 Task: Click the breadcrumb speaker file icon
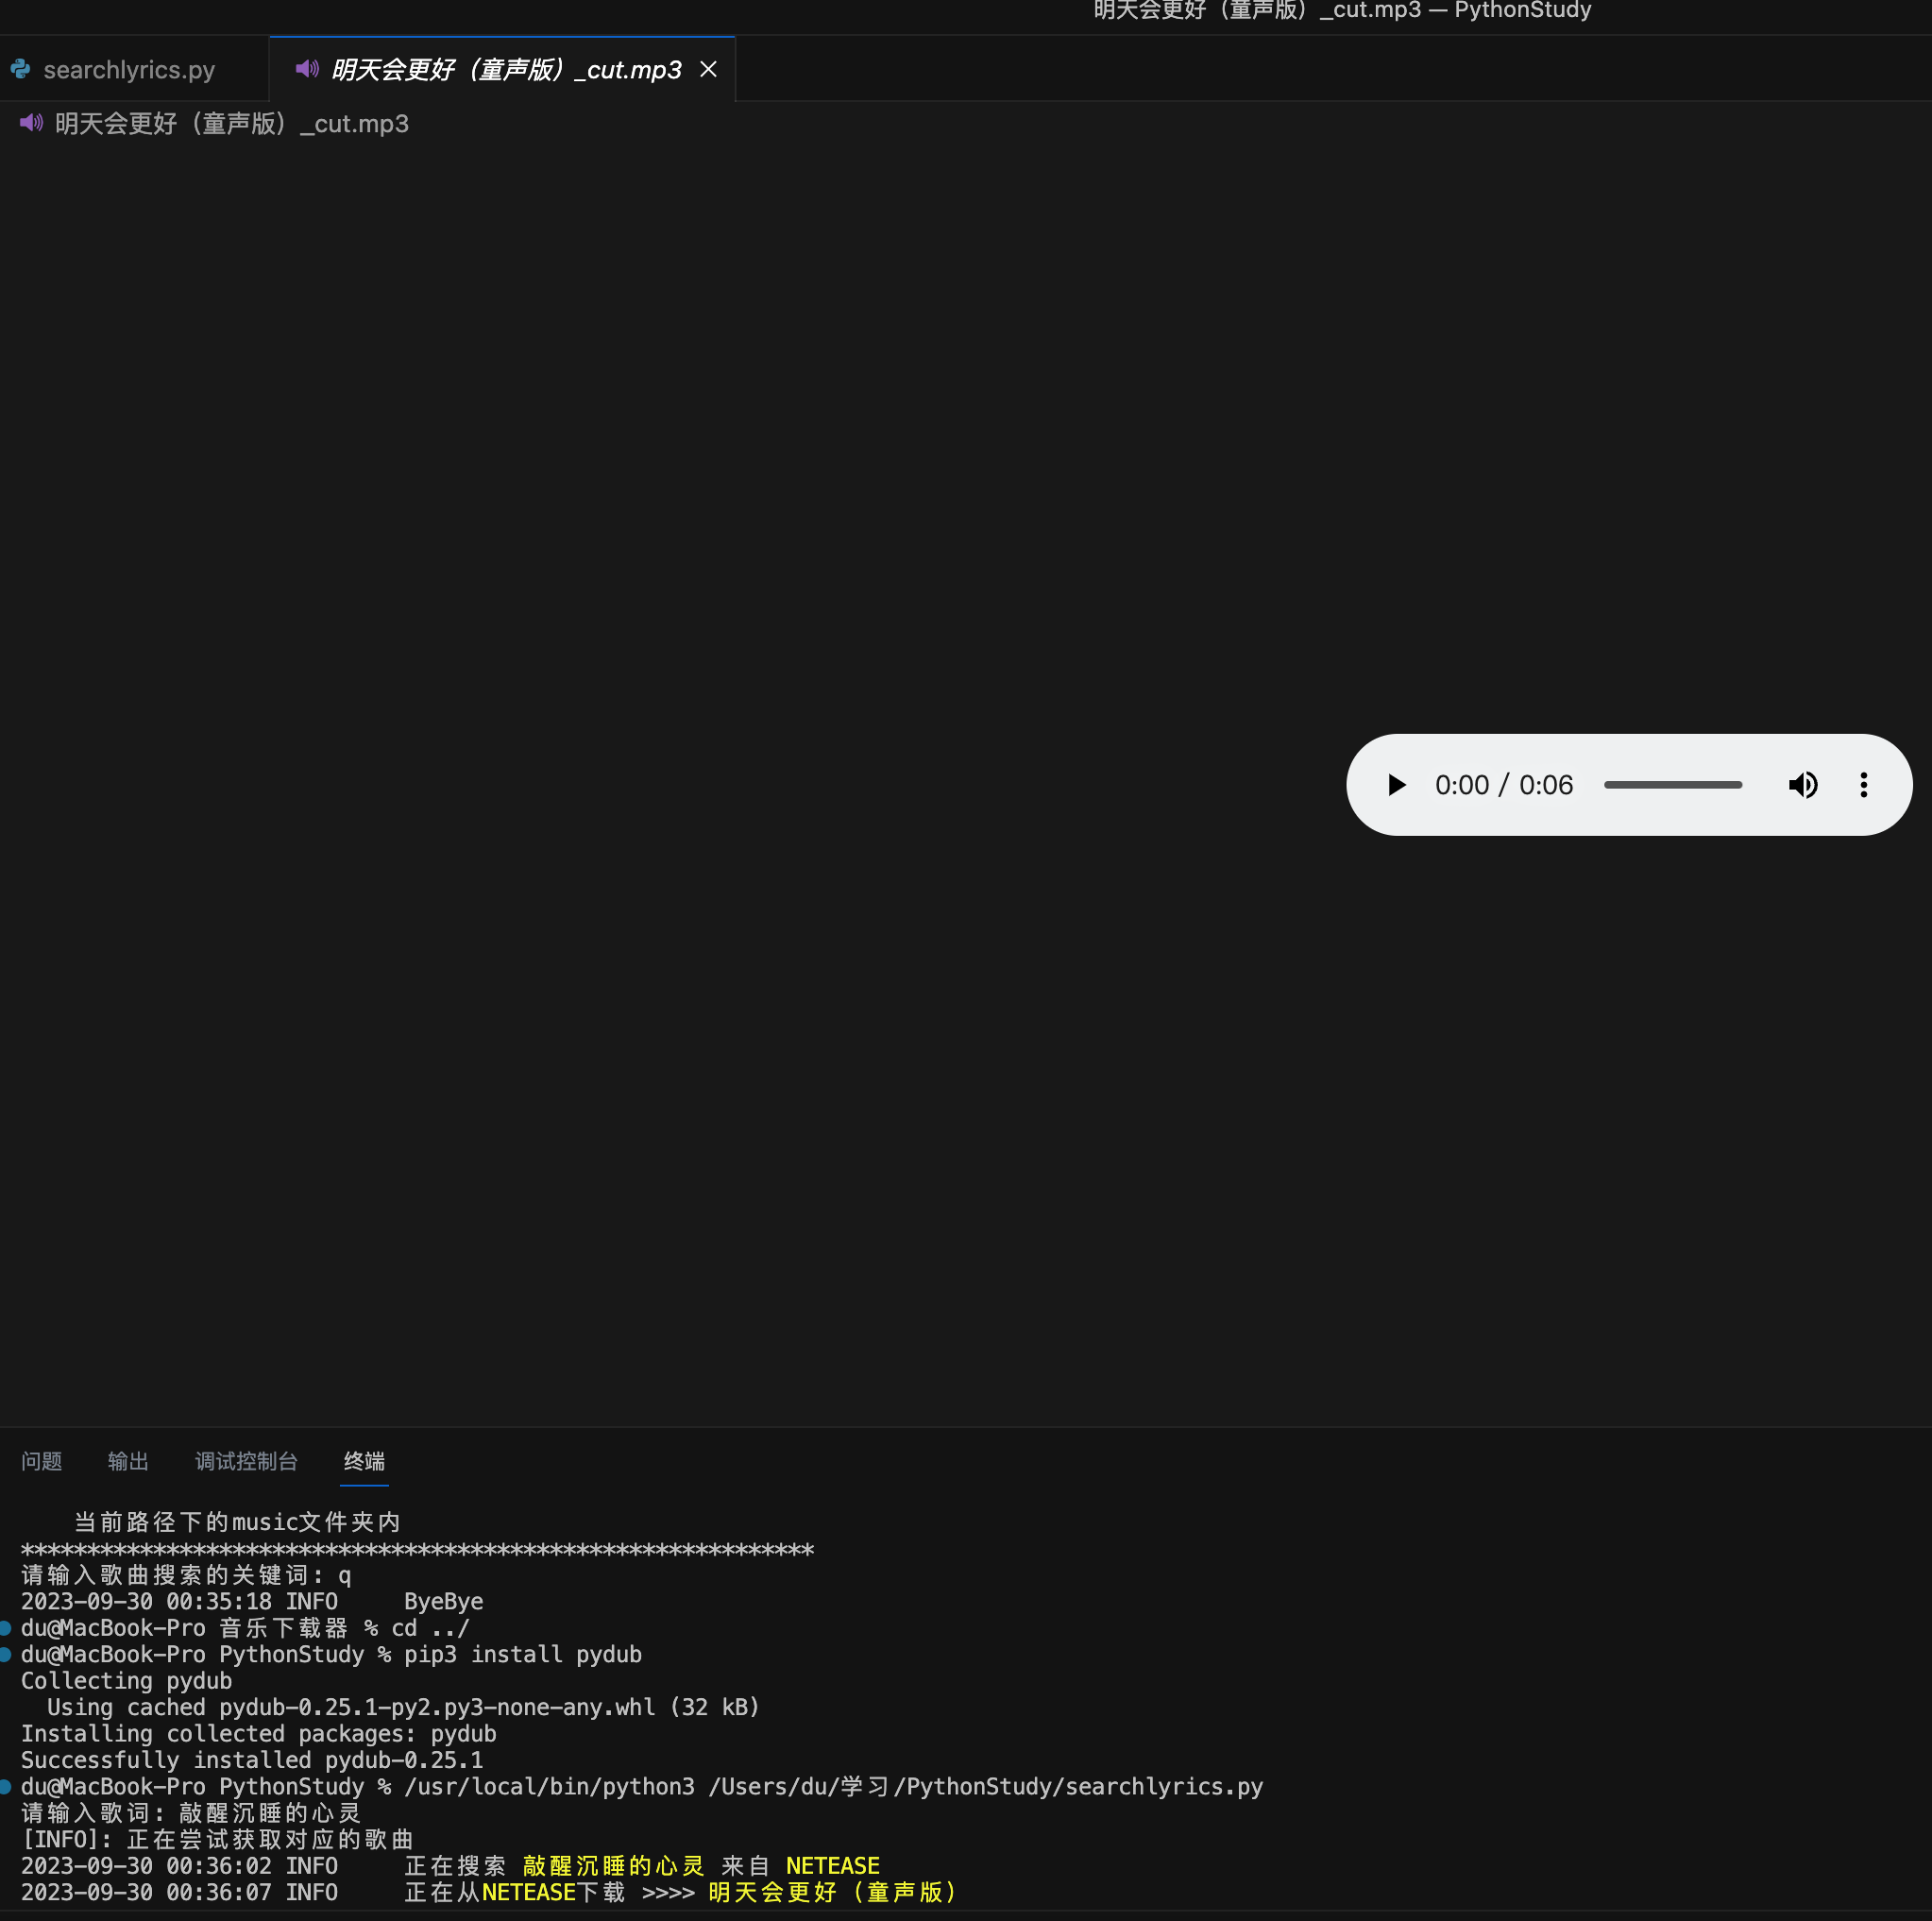point(31,123)
